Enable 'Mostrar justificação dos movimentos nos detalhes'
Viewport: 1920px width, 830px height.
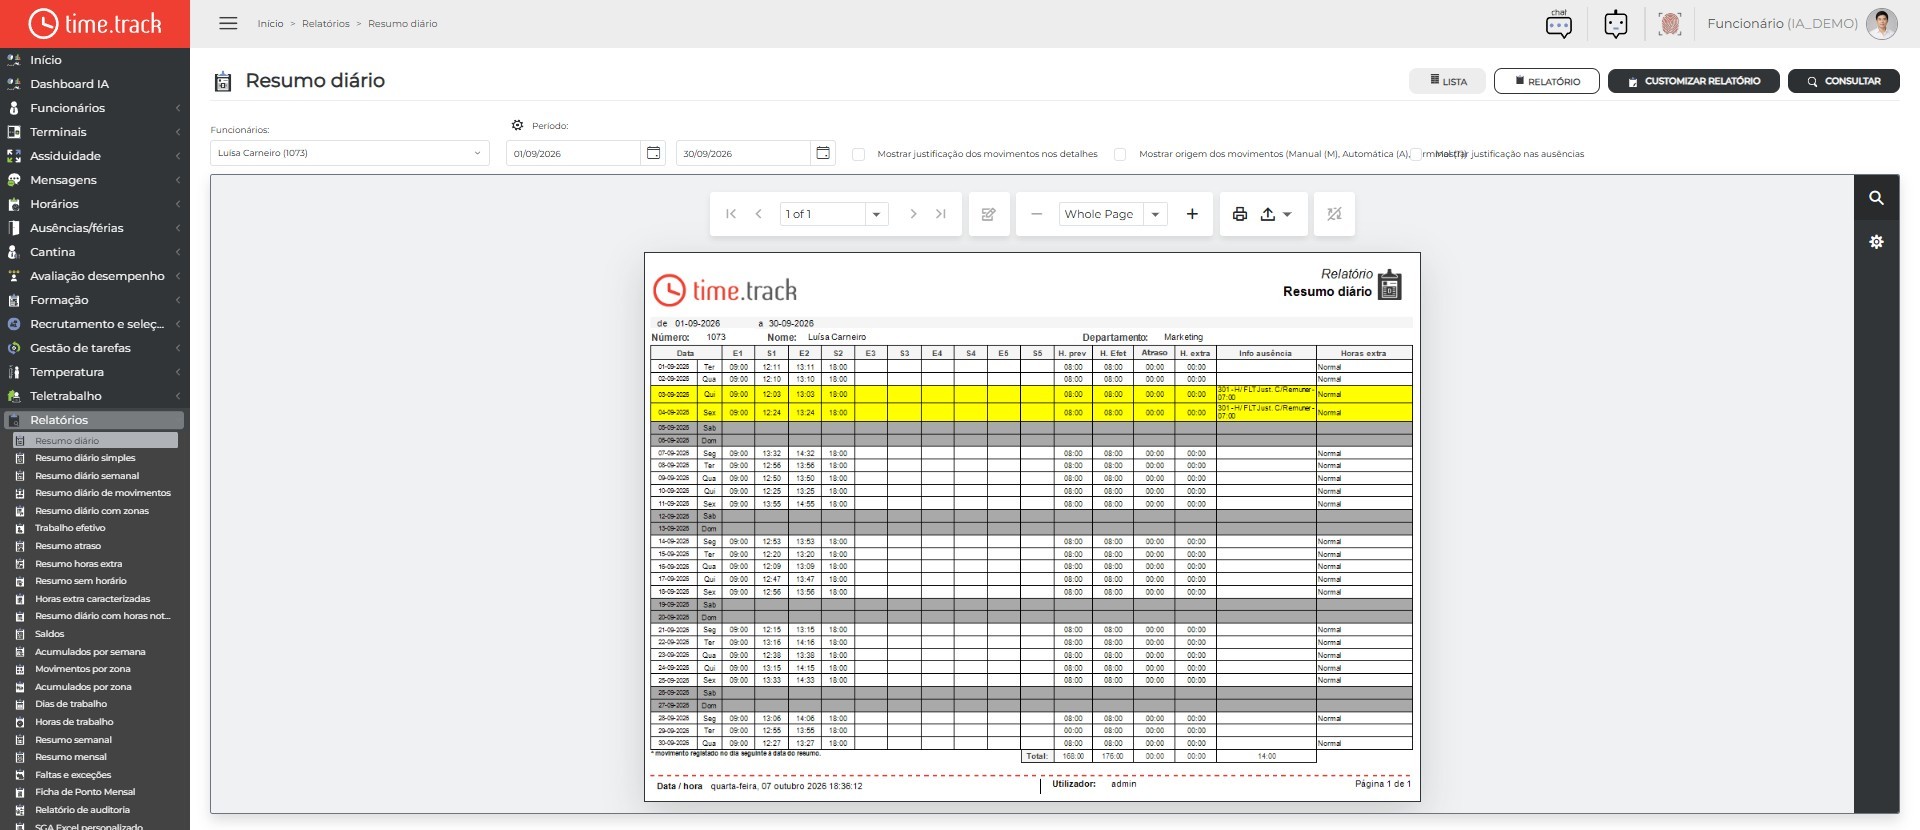coord(858,154)
